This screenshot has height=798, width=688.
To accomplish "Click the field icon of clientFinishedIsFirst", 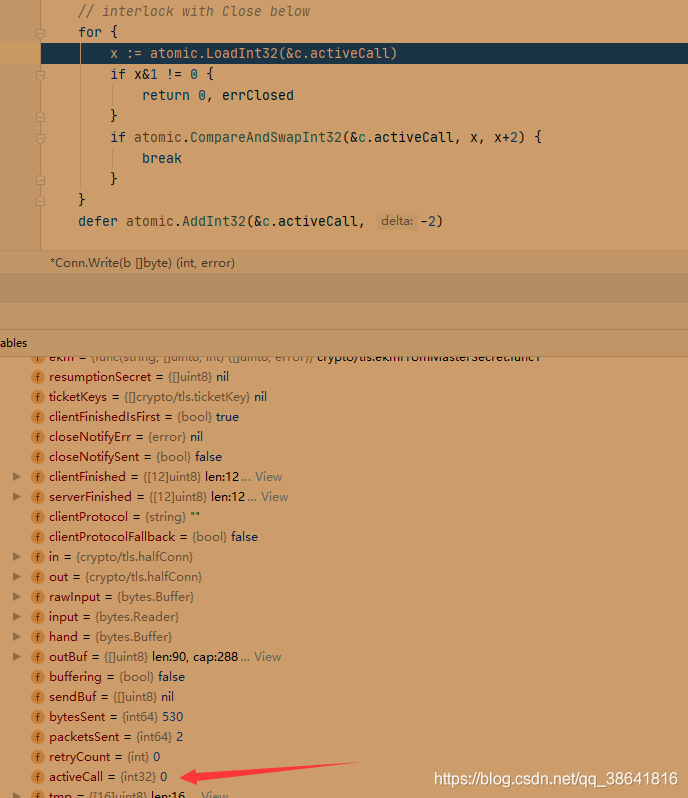I will tap(38, 417).
